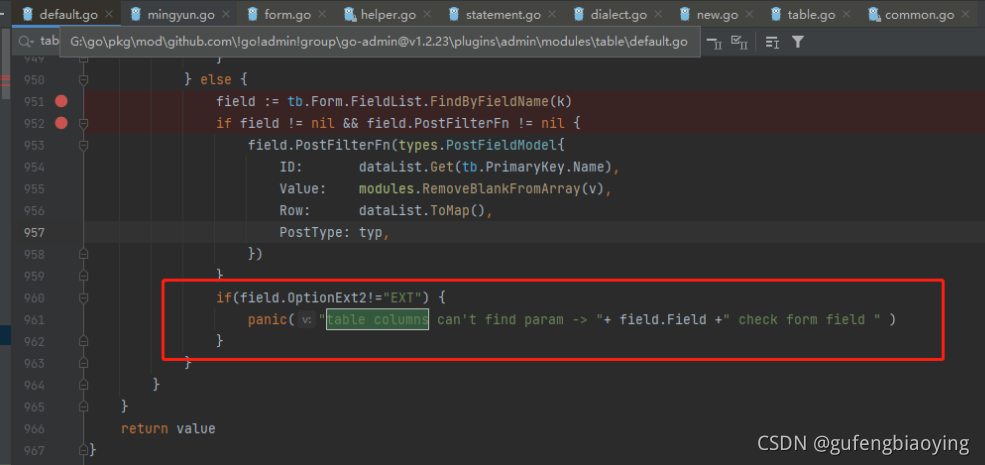
Task: Click the fold end marker on line 962
Action: (84, 341)
